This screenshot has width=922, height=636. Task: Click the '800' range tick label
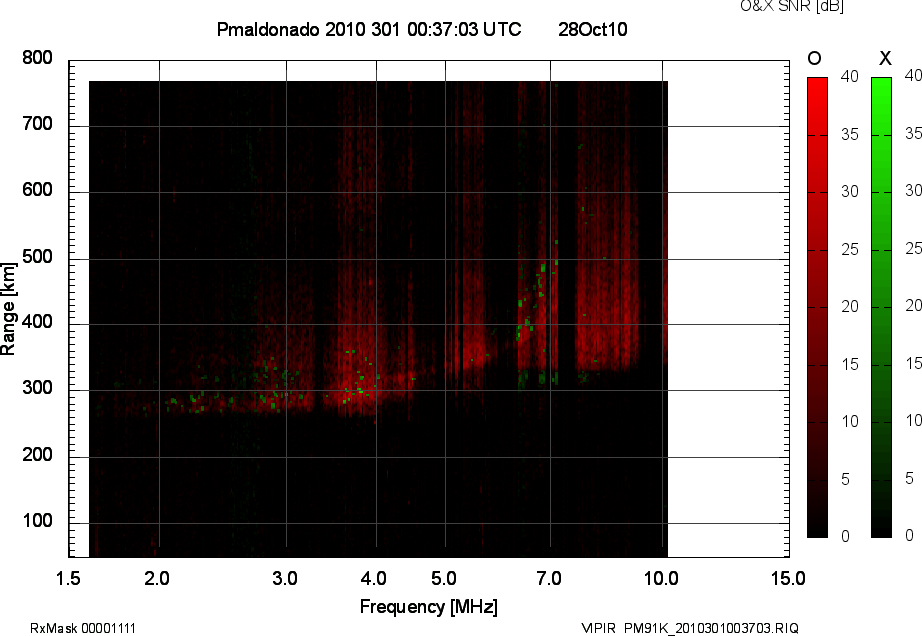[x=37, y=58]
